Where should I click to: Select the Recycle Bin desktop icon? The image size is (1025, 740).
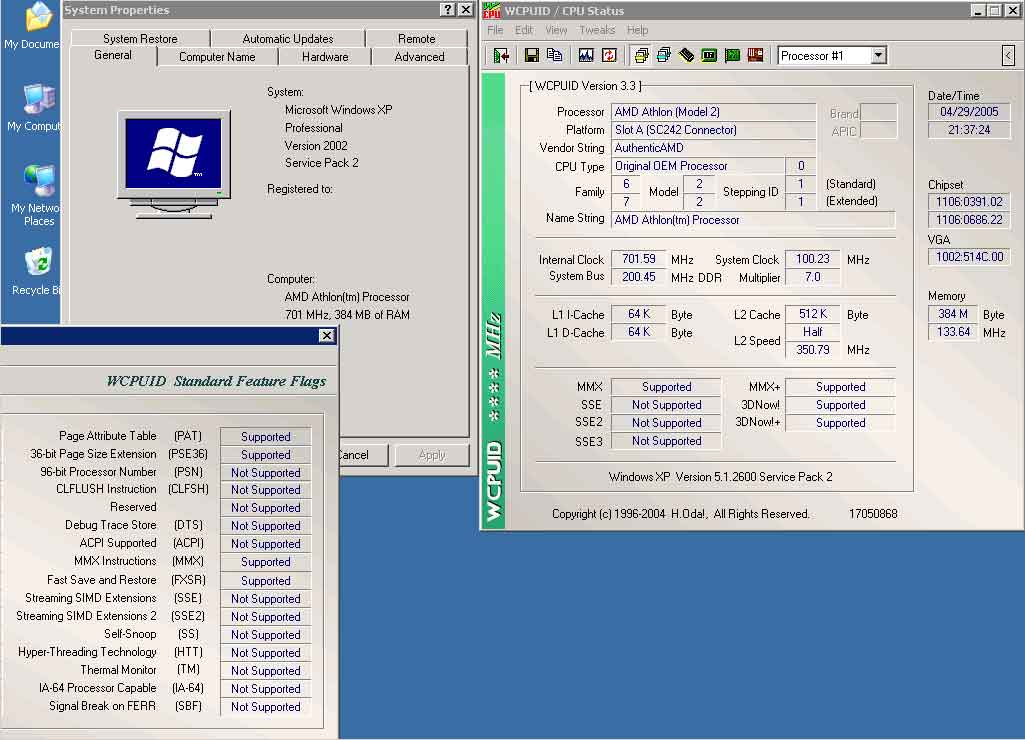coord(36,271)
